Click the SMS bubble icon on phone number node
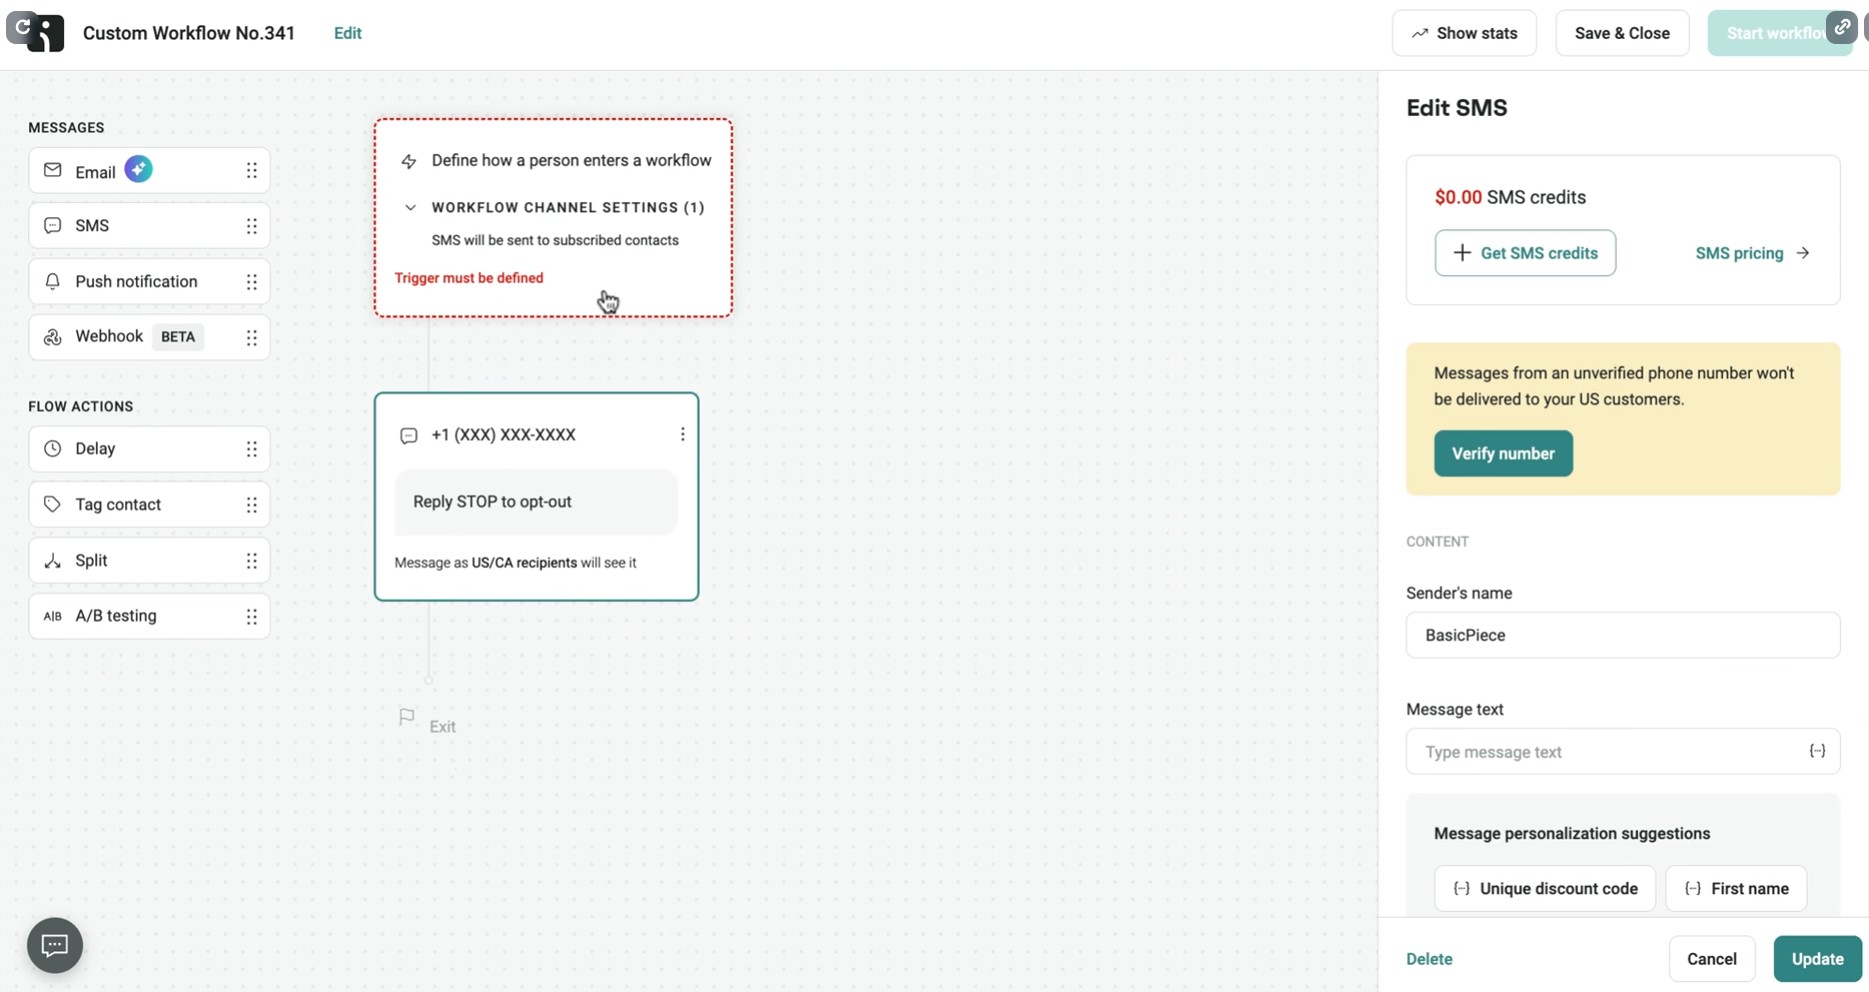Screen dimensions: 1869x992 tap(408, 436)
